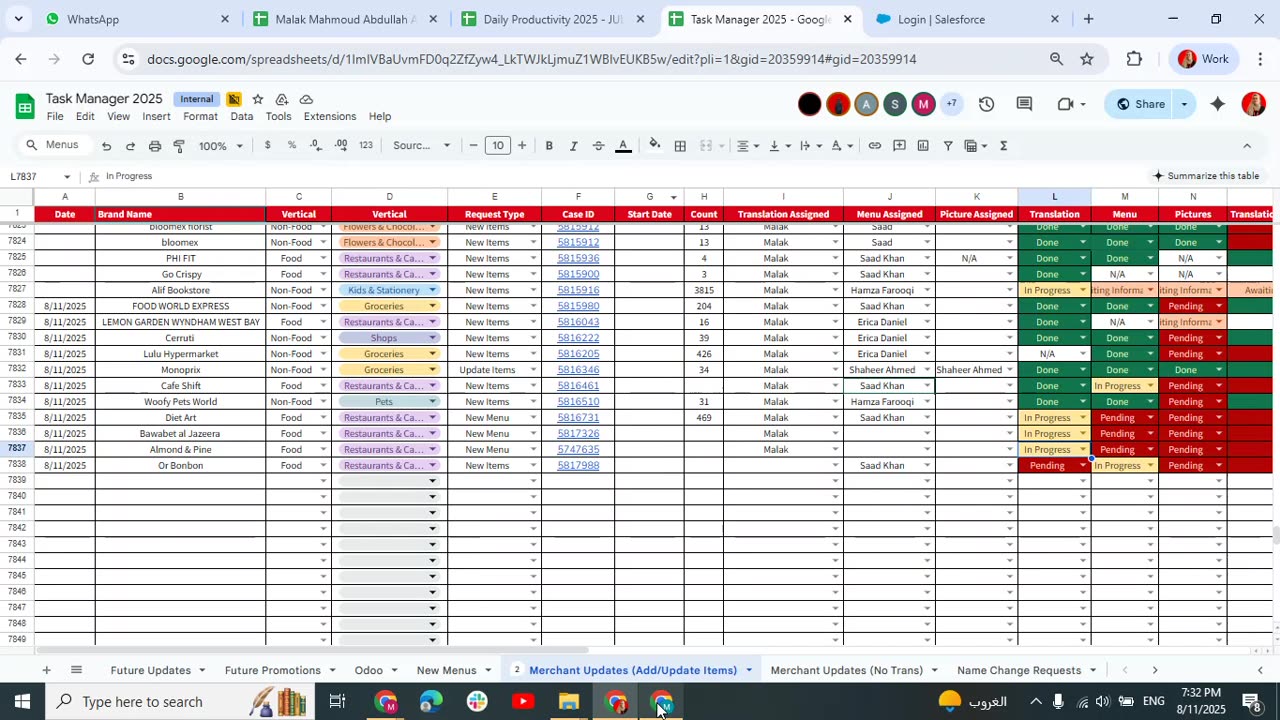
Task: Add a new sheet with plus button
Action: [46, 670]
